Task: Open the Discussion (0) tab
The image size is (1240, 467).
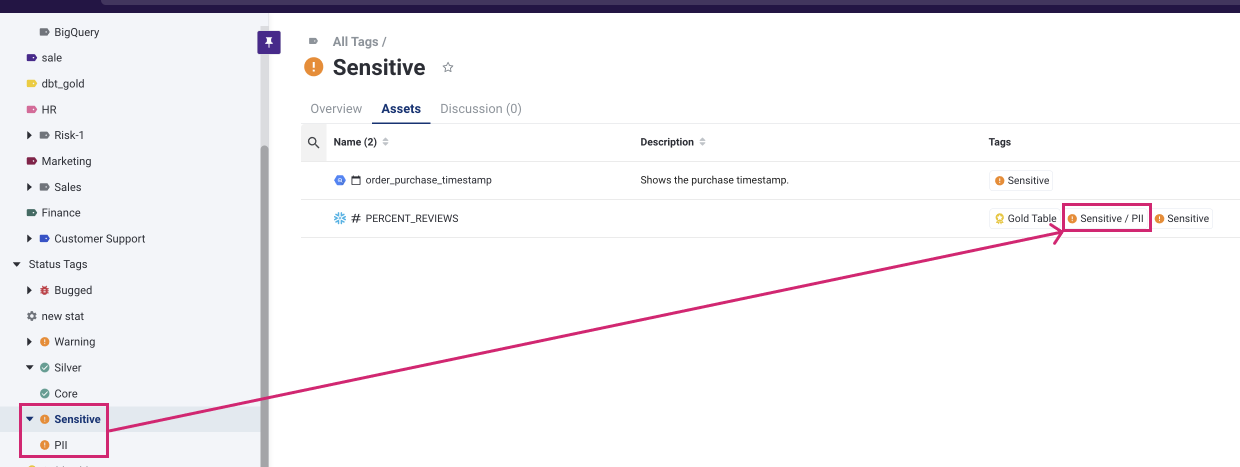Action: point(480,109)
